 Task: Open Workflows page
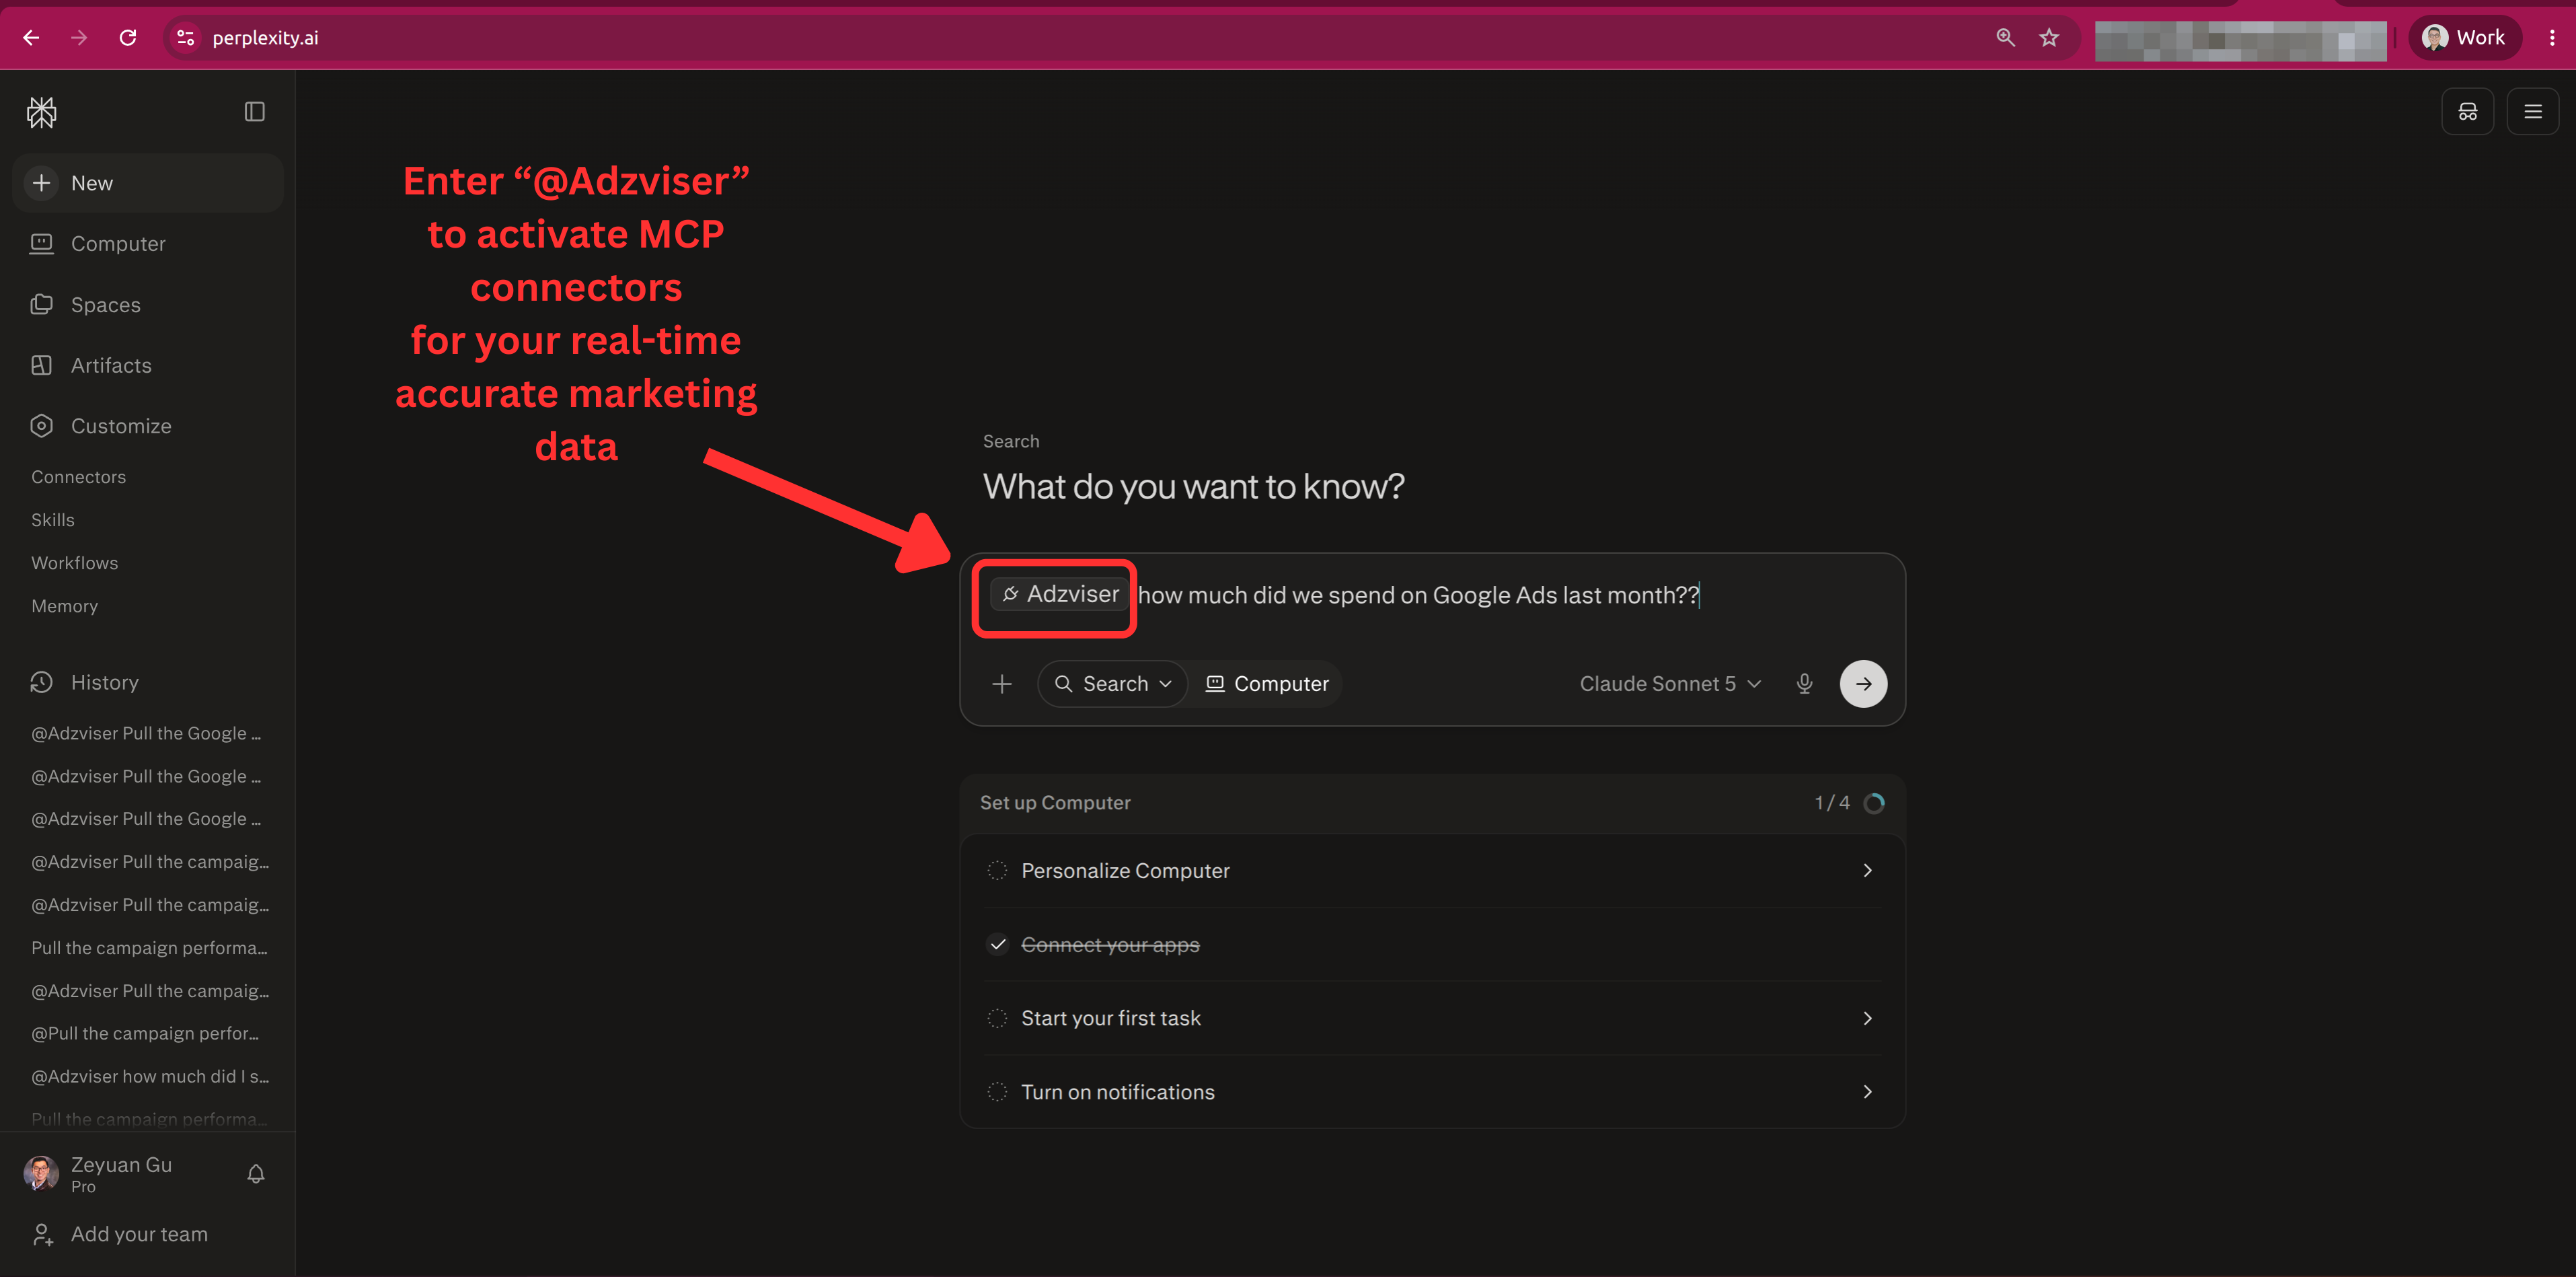[74, 563]
